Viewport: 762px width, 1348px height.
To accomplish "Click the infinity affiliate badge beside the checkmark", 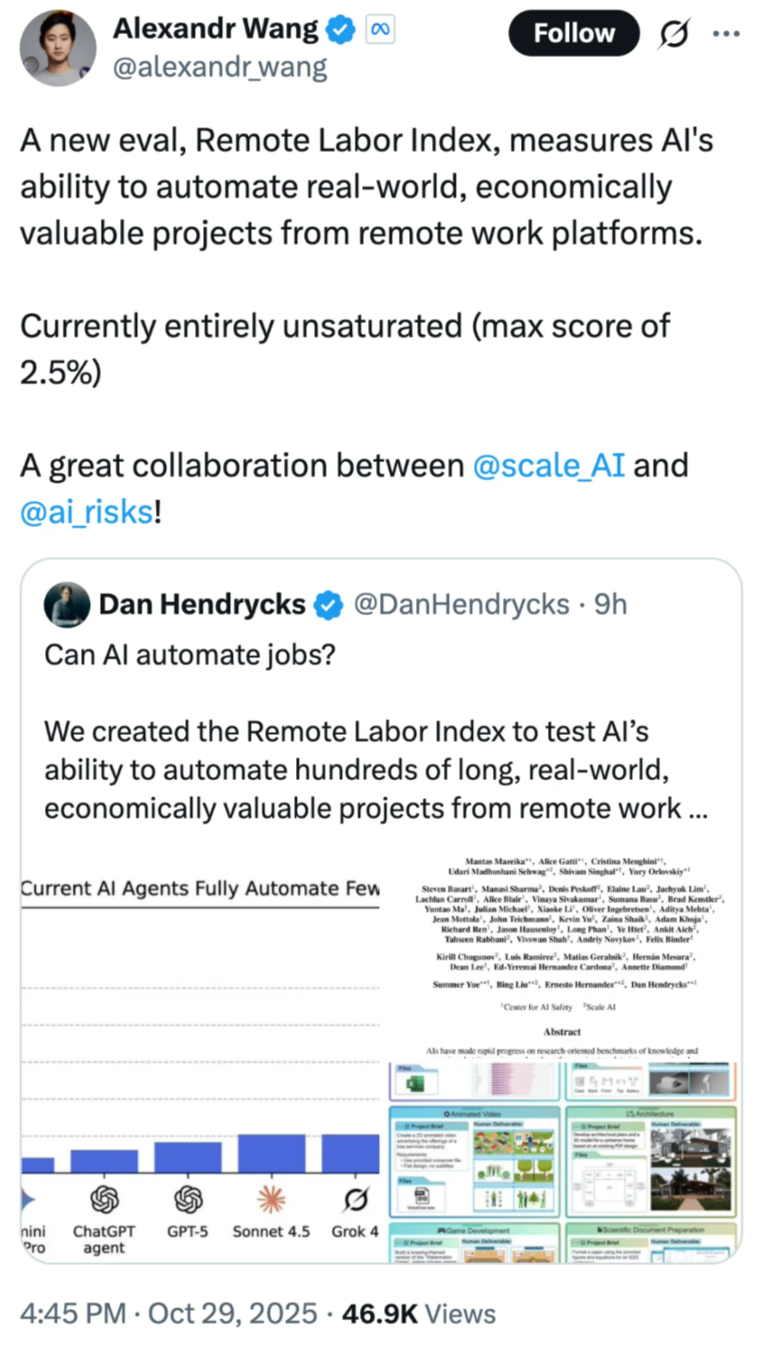I will click(379, 30).
